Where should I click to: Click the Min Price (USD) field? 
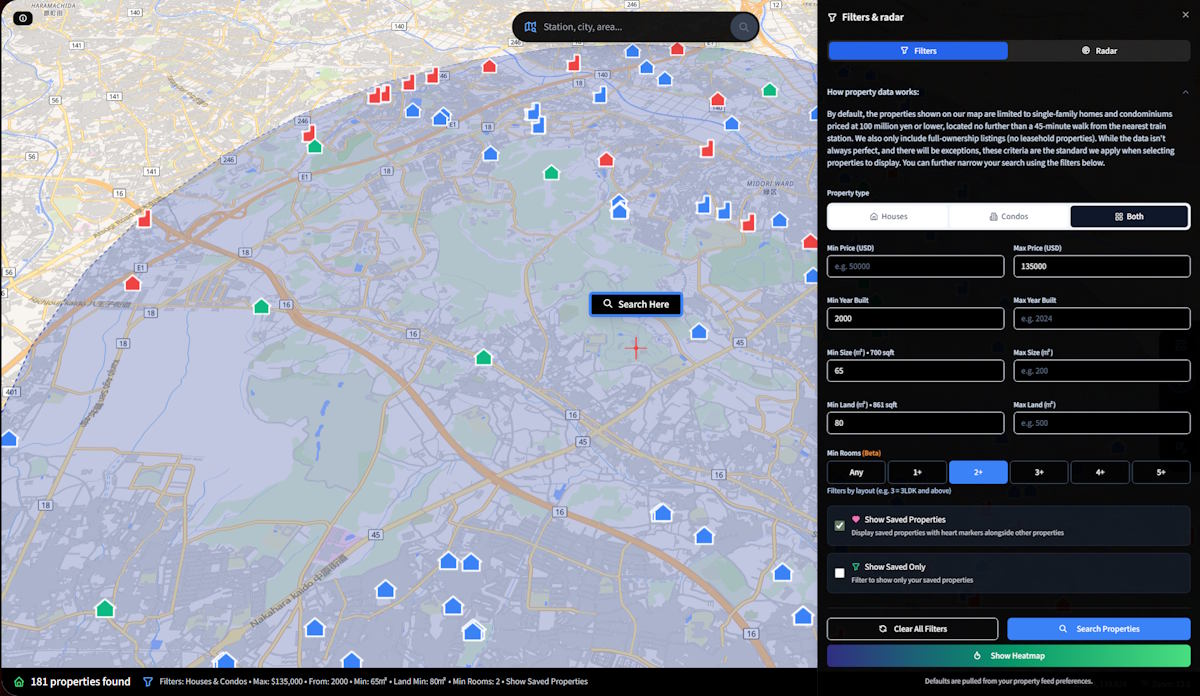click(915, 266)
